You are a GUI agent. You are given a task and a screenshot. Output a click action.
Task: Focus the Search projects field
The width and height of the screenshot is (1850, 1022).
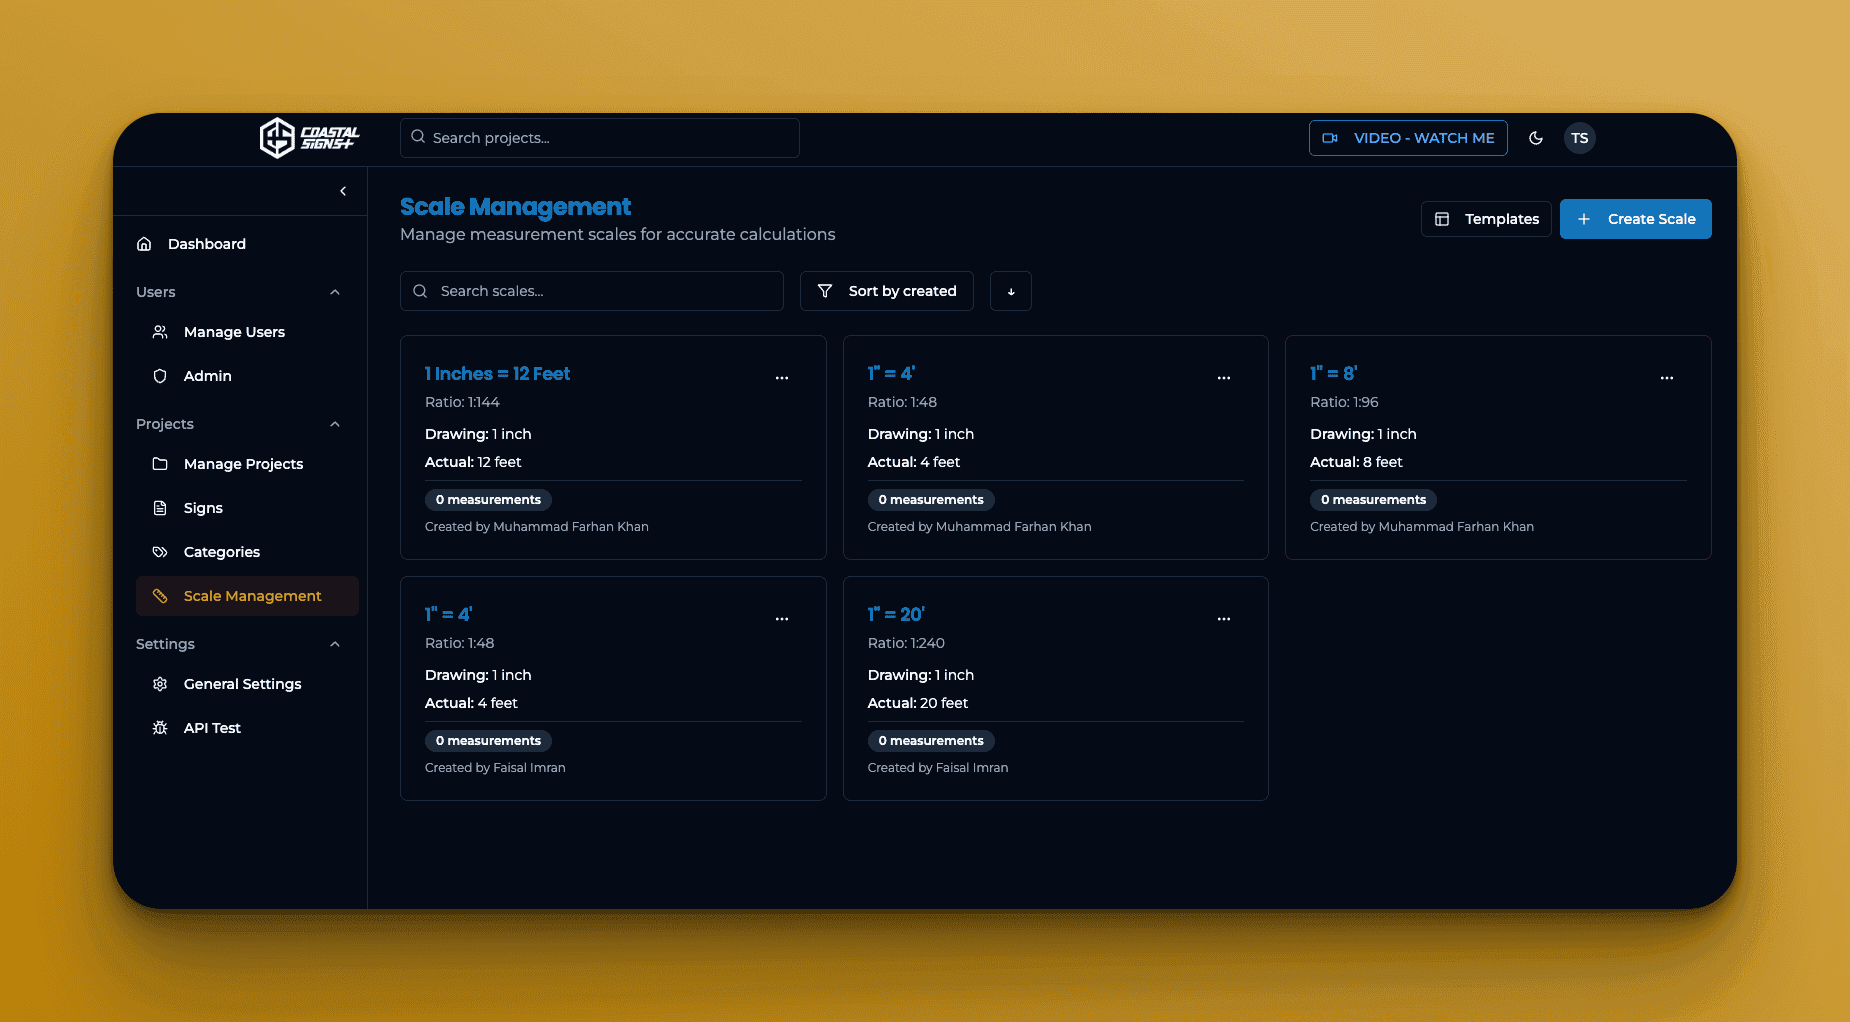(600, 138)
